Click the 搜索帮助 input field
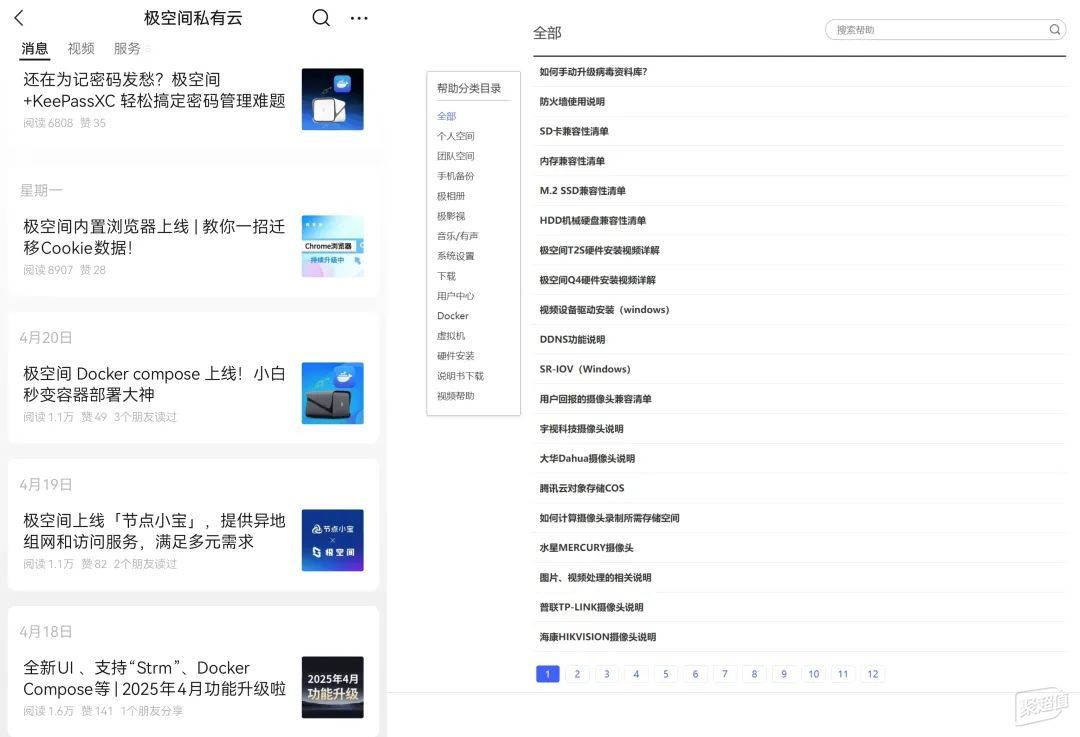Screen dimensions: 1080x737 coord(945,30)
